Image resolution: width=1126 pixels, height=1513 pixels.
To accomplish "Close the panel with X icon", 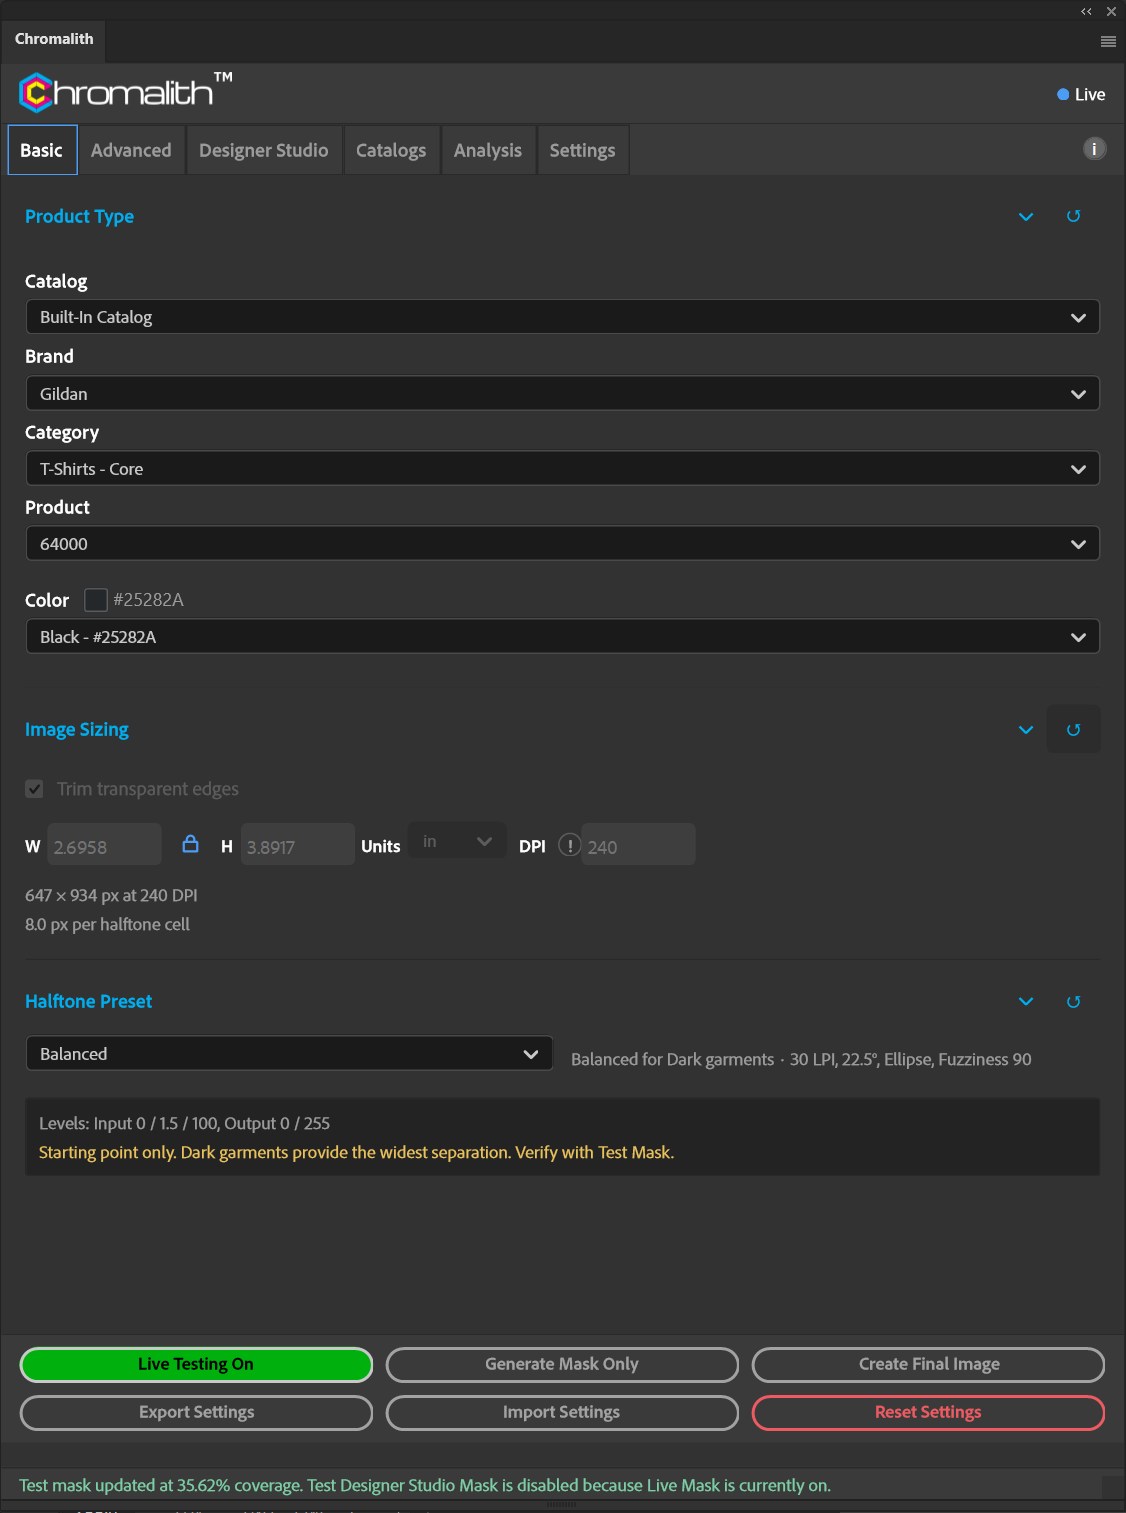I will pyautogui.click(x=1111, y=12).
